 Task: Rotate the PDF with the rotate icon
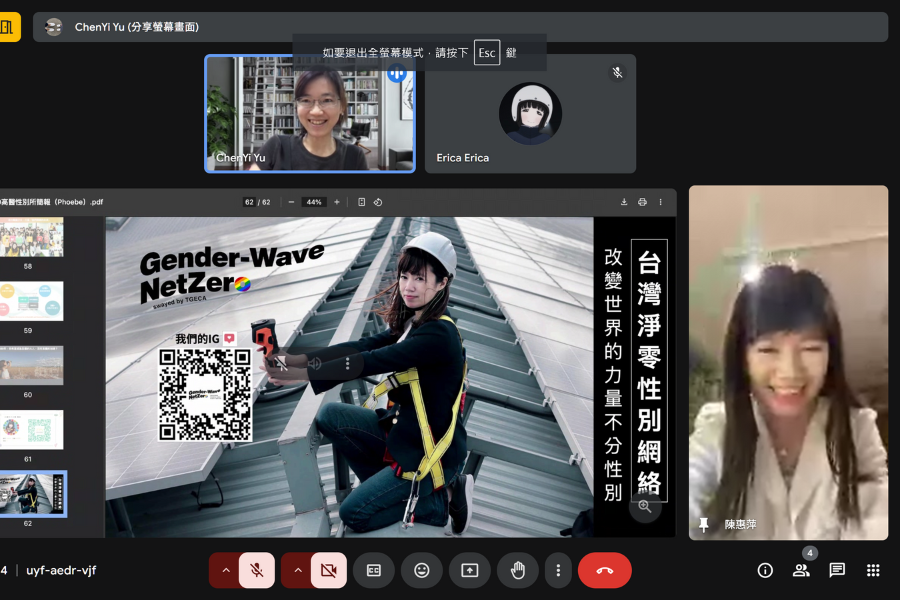point(378,202)
